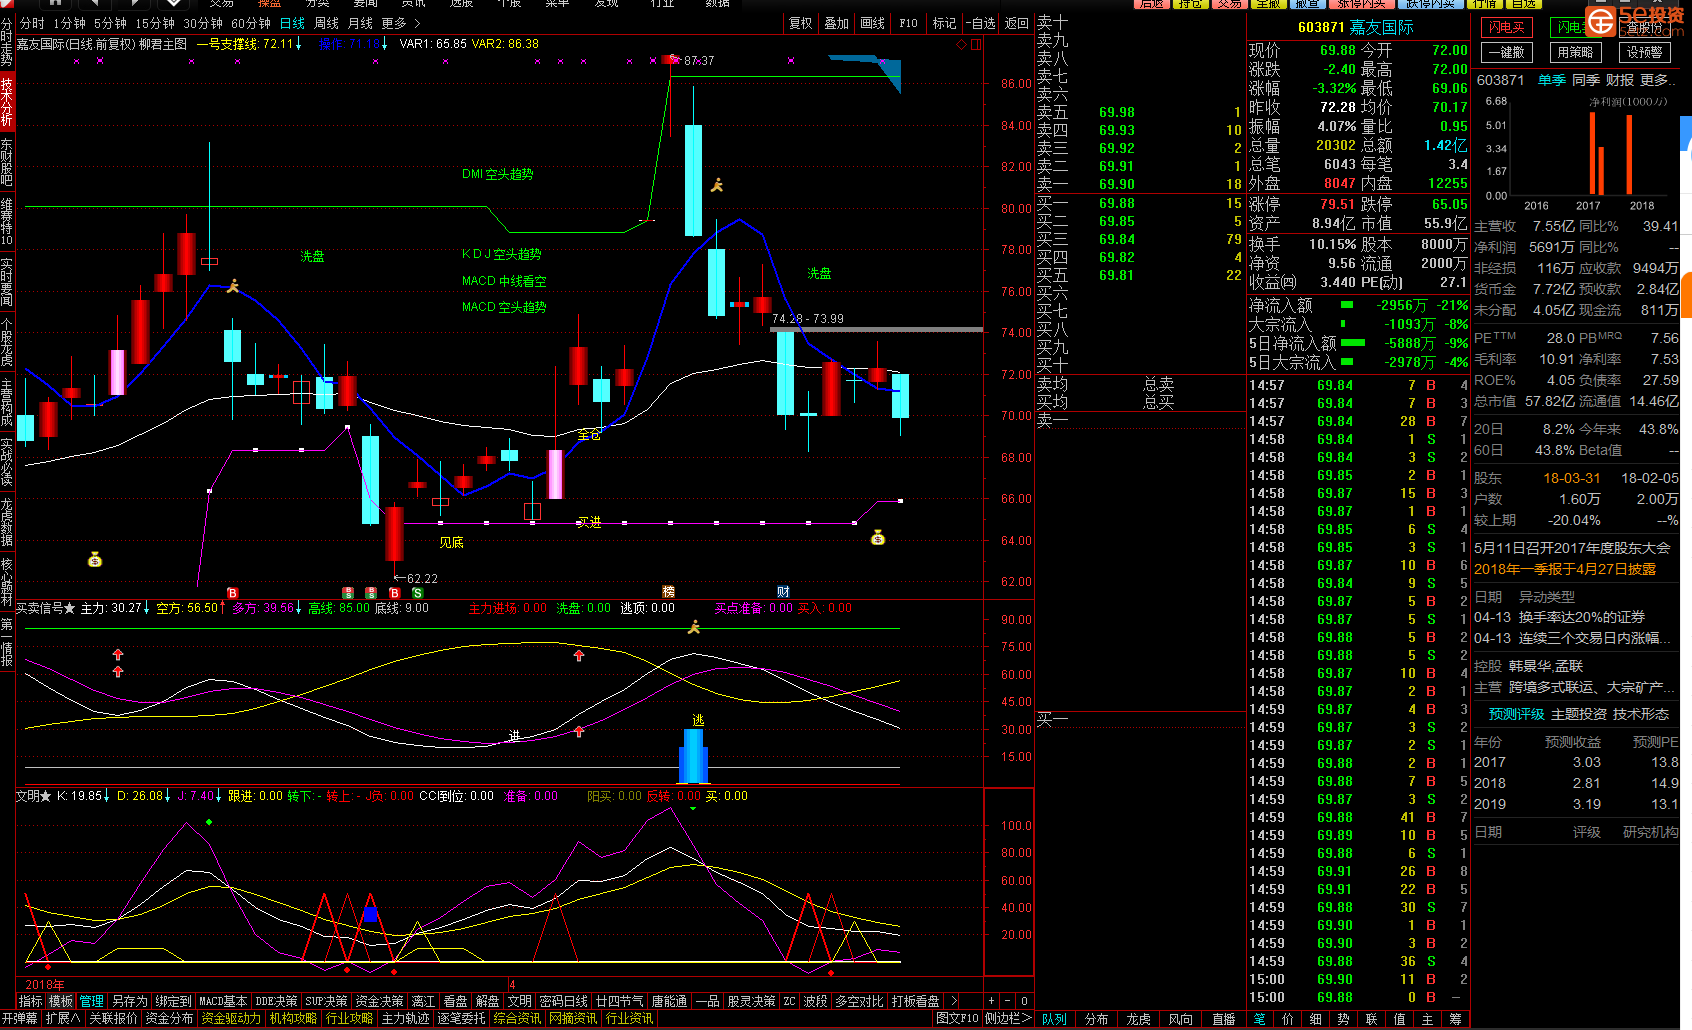Viewport: 1692px width, 1030px height.
Task: Click the blue 逃 signal bar
Action: 694,755
